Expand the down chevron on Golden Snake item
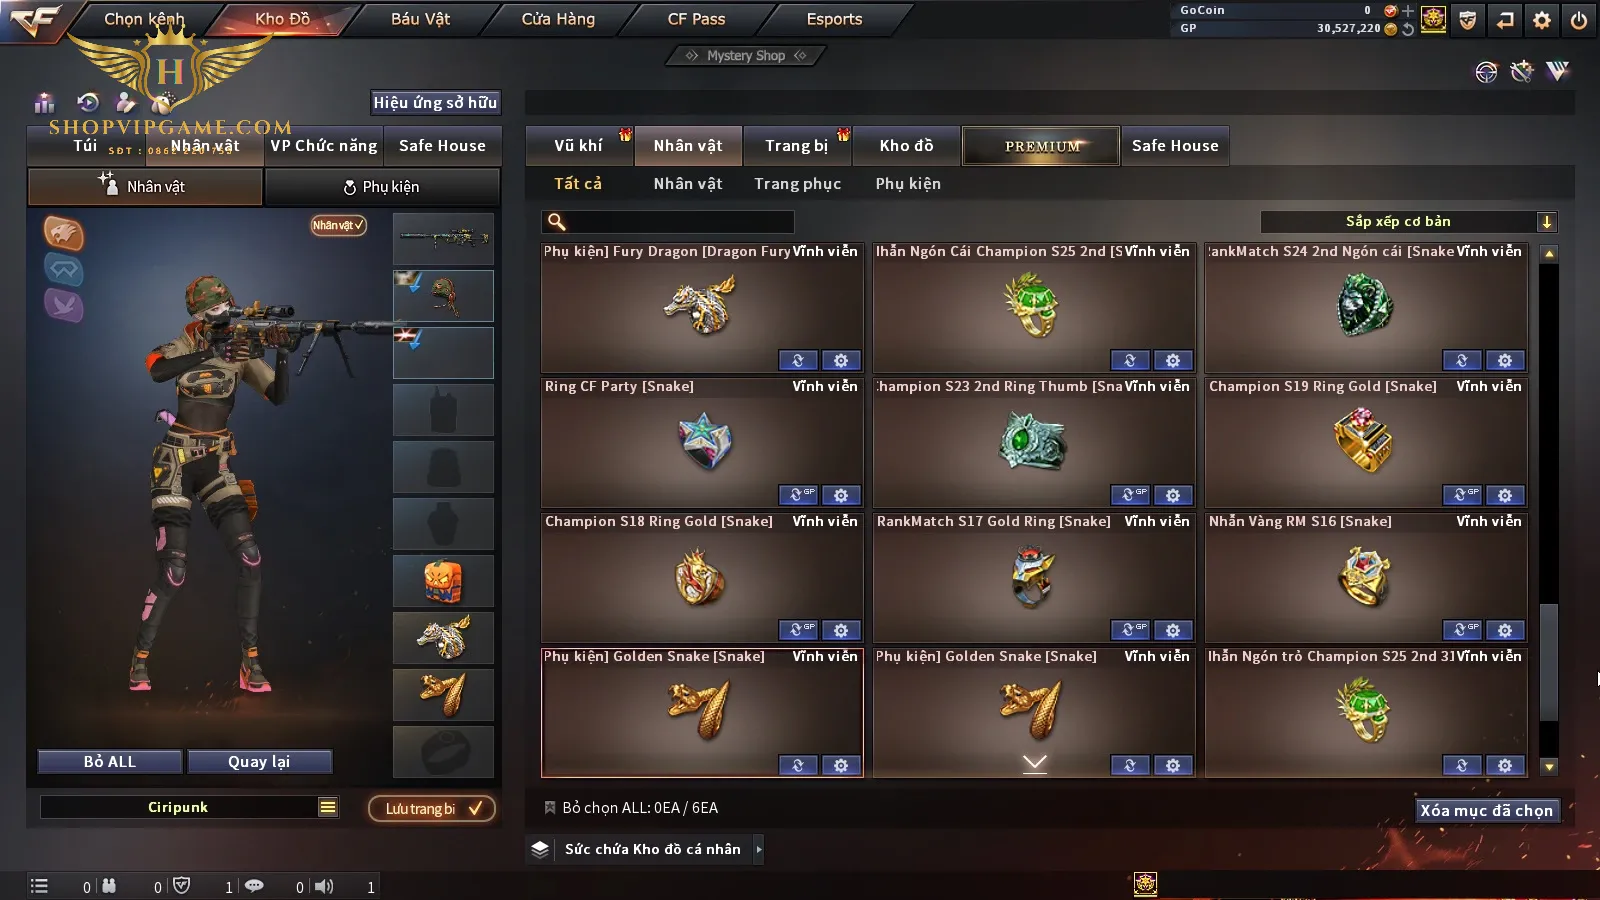Image resolution: width=1600 pixels, height=900 pixels. (1035, 763)
